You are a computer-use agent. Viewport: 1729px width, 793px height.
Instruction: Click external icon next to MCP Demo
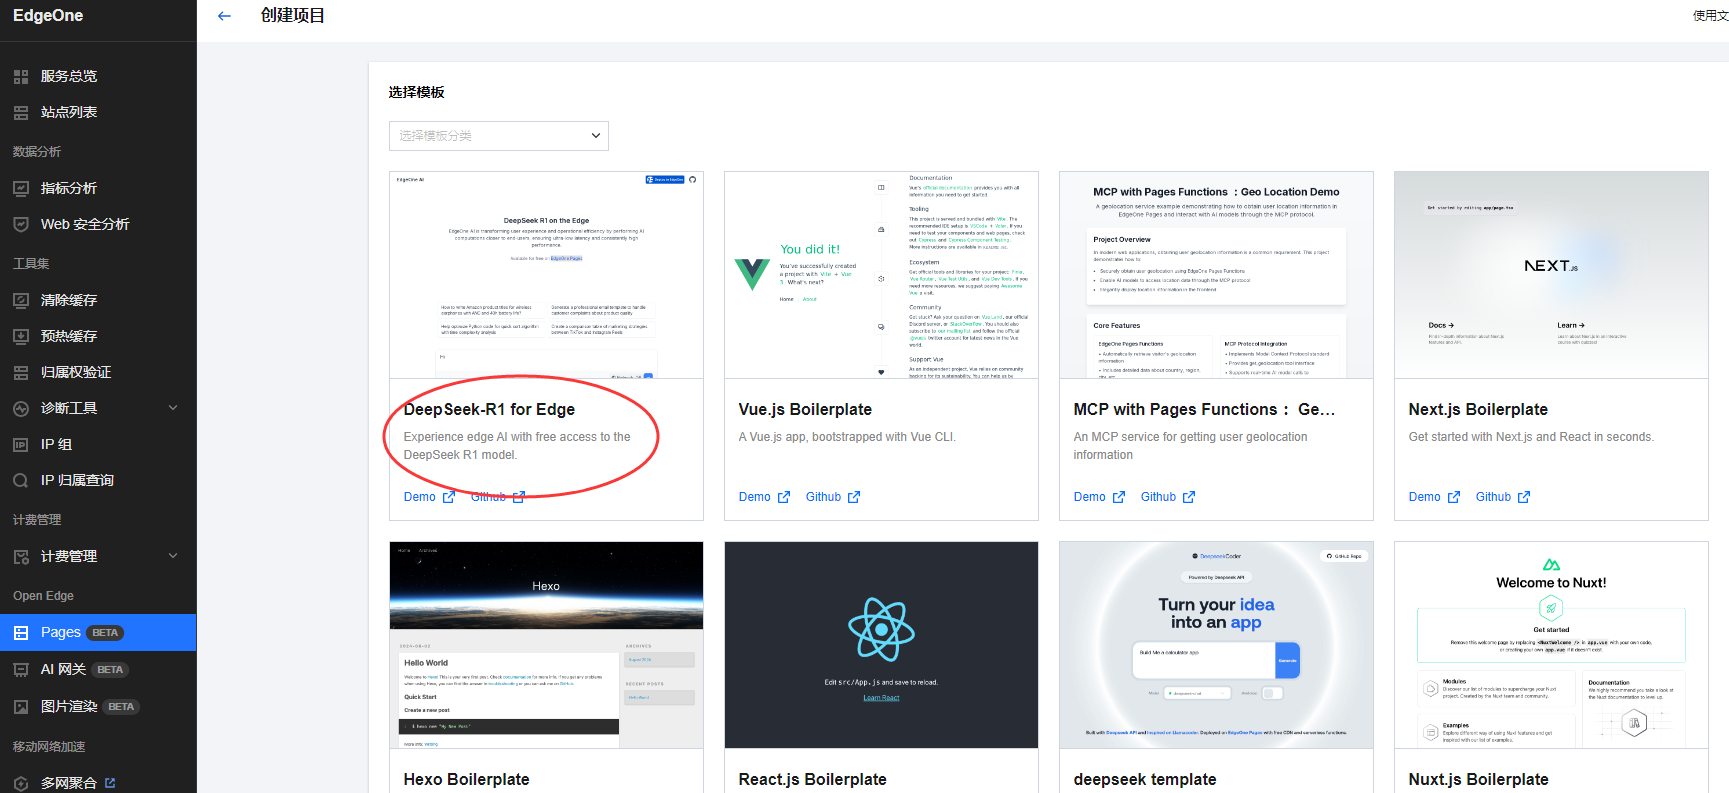pos(1119,497)
